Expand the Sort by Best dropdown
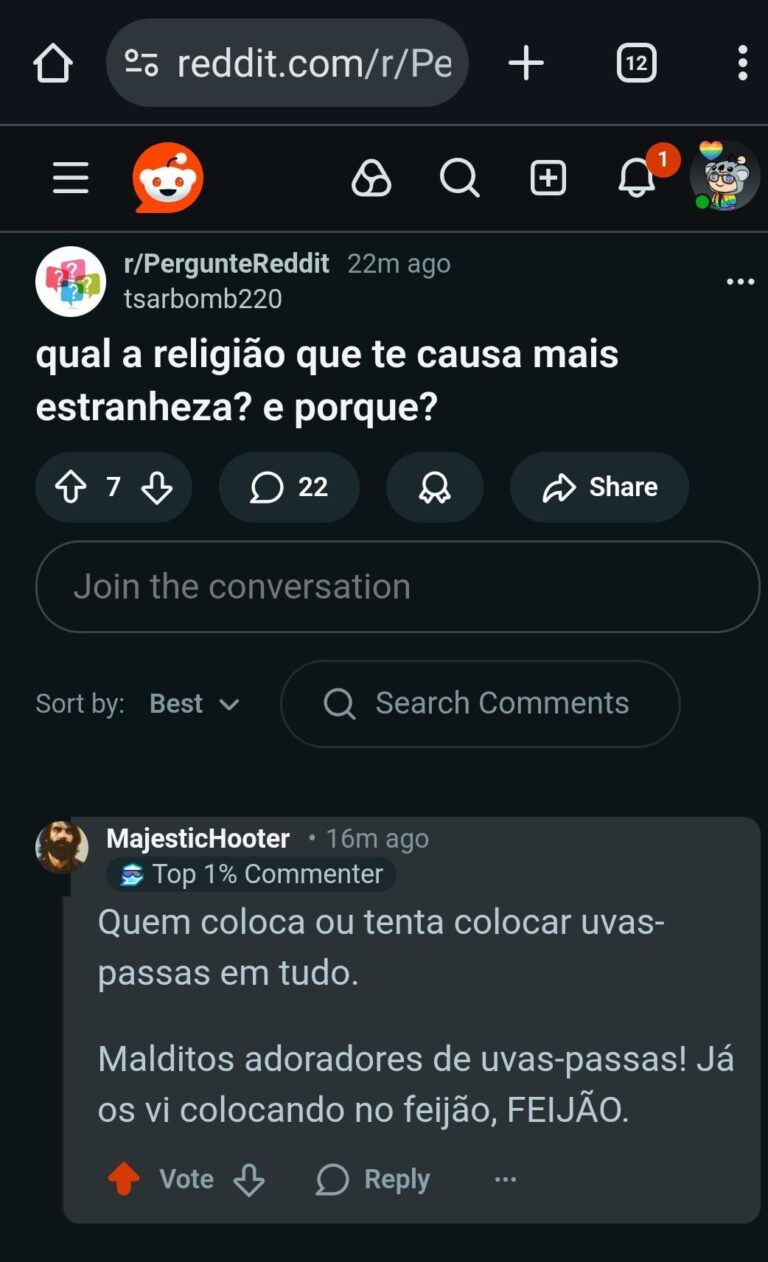The width and height of the screenshot is (768, 1262). click(x=195, y=704)
